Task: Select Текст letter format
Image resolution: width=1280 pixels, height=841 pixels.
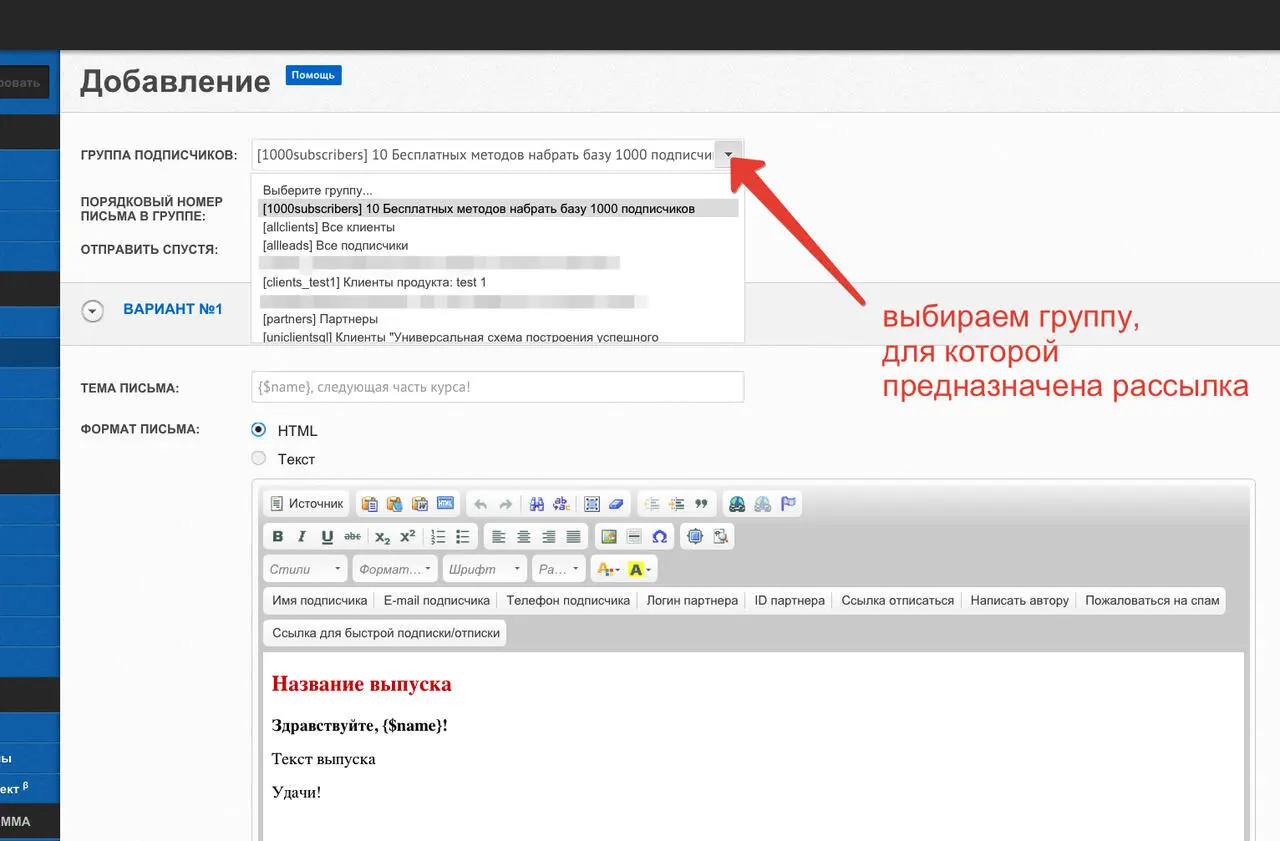Action: (259, 458)
